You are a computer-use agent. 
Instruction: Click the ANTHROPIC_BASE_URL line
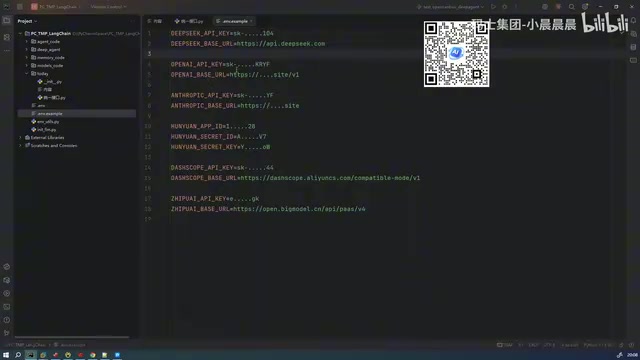pyautogui.click(x=235, y=106)
